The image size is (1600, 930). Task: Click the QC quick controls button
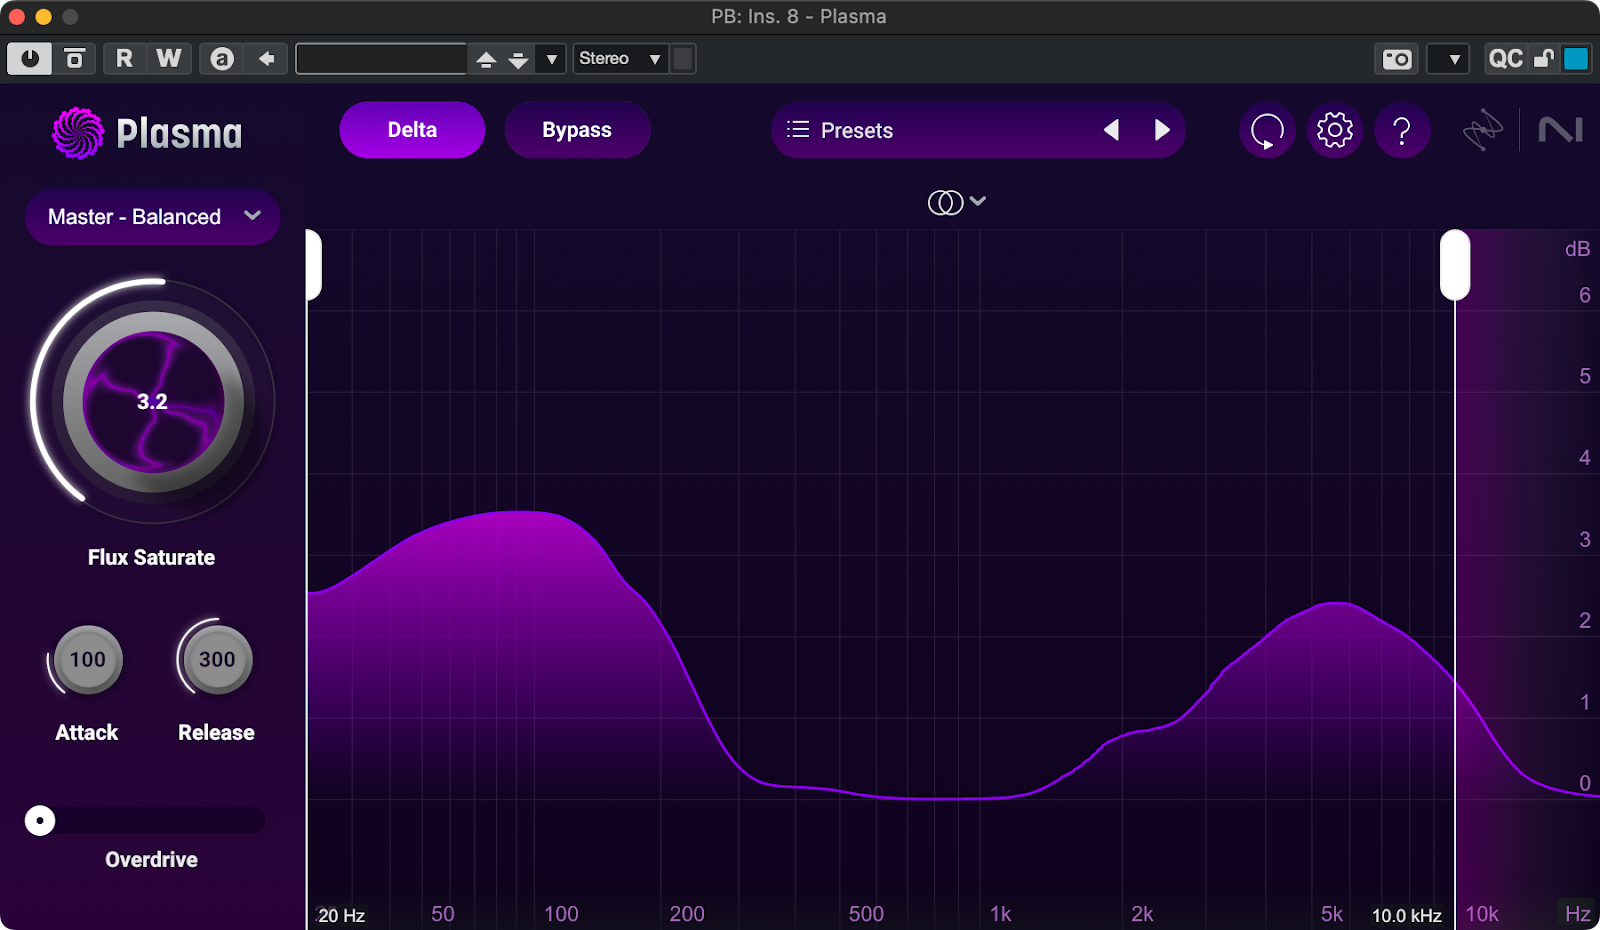point(1505,59)
